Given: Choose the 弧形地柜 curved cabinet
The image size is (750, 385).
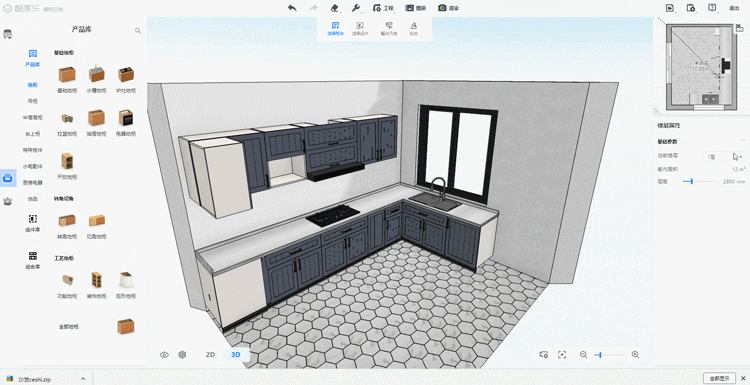Looking at the screenshot, I should click(126, 285).
